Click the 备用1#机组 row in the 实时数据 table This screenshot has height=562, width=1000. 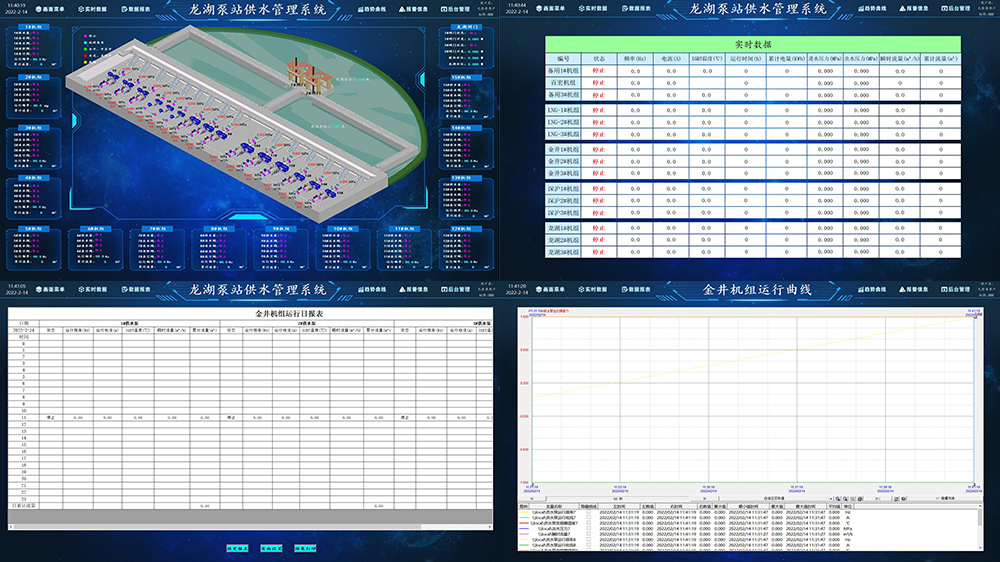(563, 72)
